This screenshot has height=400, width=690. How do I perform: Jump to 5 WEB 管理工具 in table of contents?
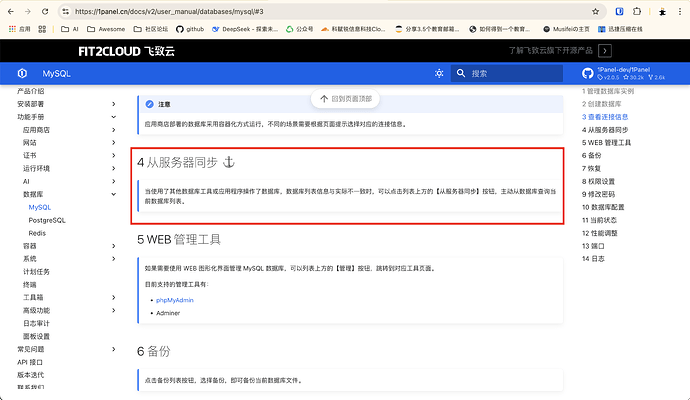point(606,143)
